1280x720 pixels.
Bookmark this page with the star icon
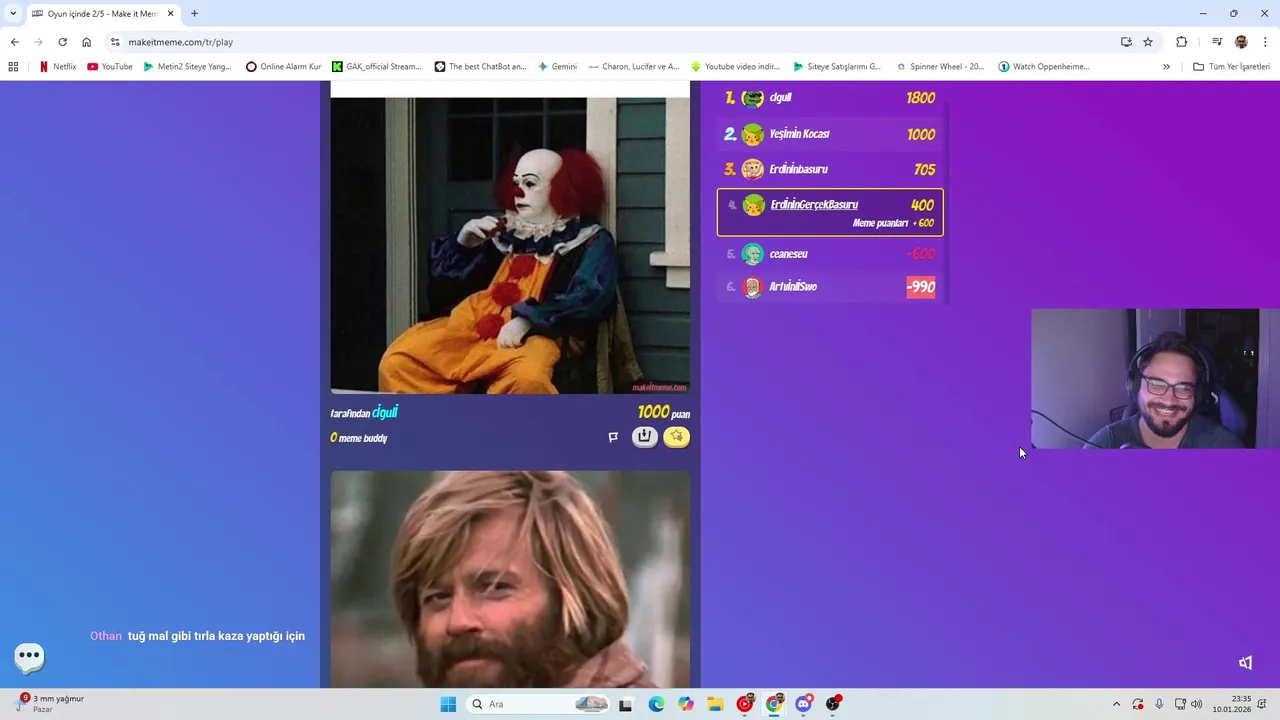pos(1148,42)
